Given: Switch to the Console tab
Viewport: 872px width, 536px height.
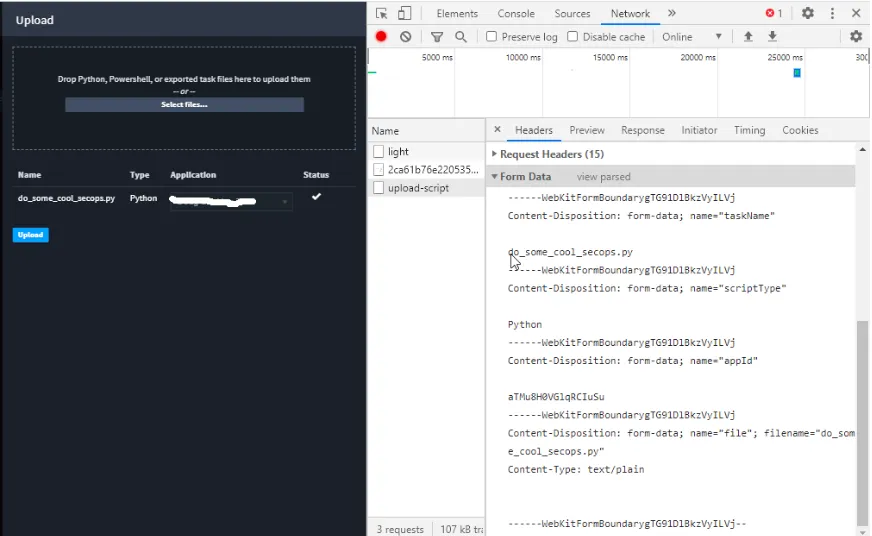Looking at the screenshot, I should pyautogui.click(x=516, y=13).
